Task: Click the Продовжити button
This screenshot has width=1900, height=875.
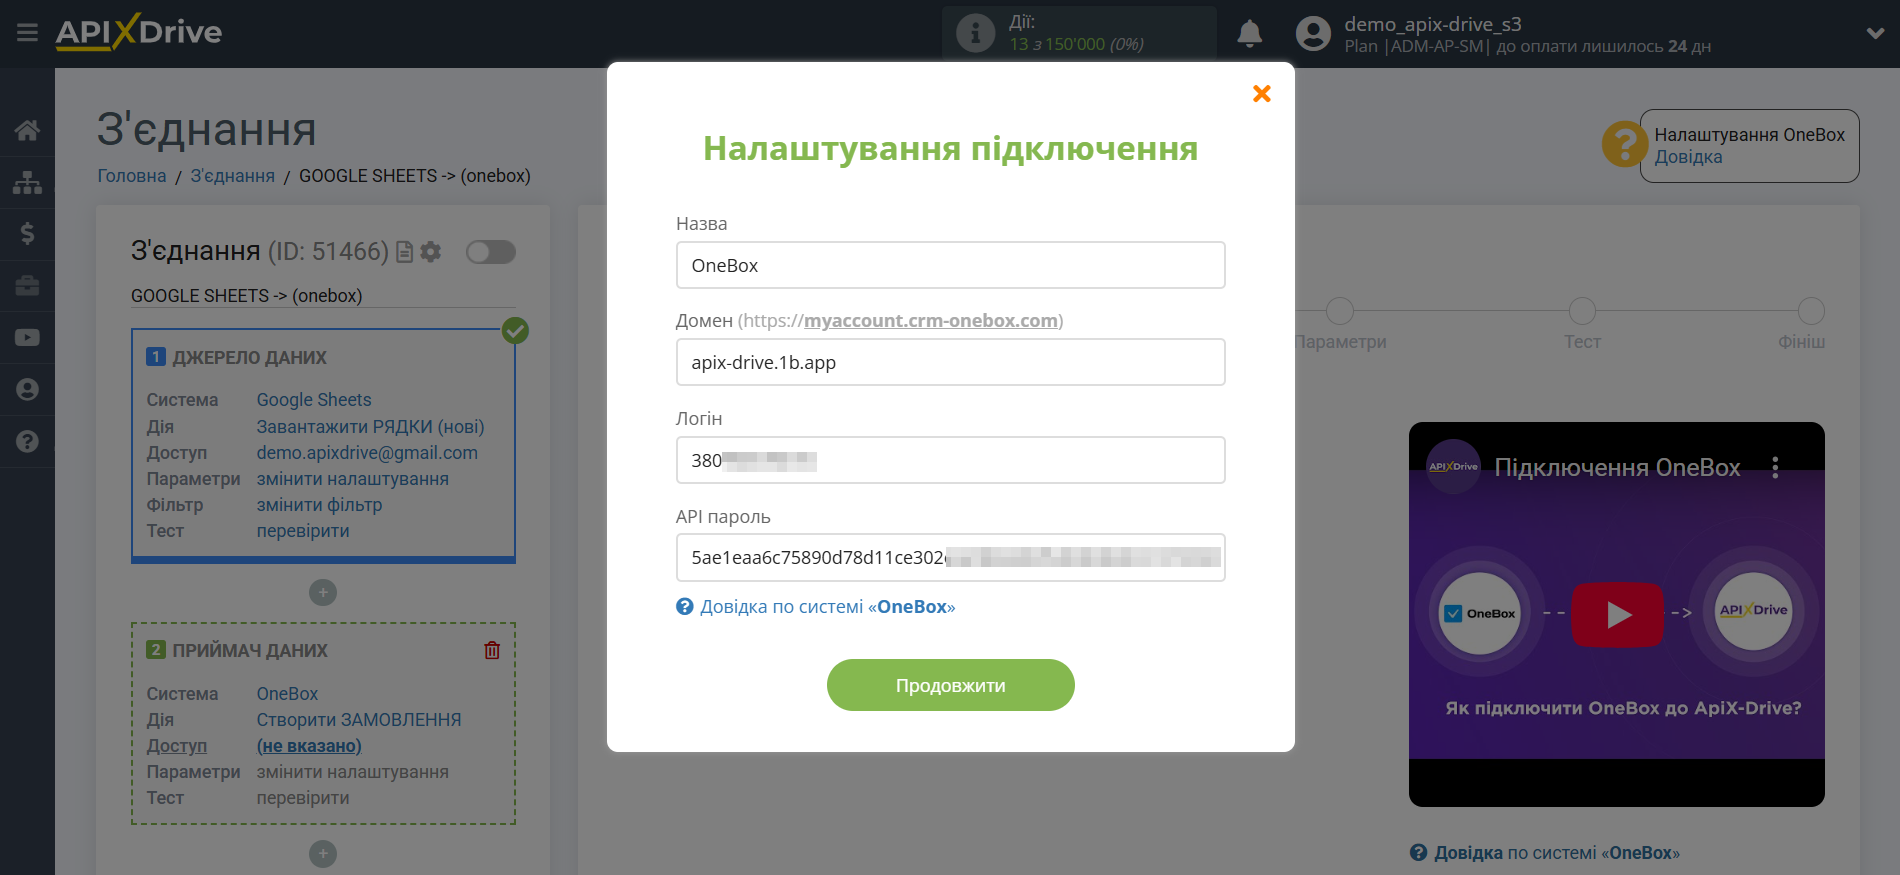Action: pyautogui.click(x=950, y=685)
